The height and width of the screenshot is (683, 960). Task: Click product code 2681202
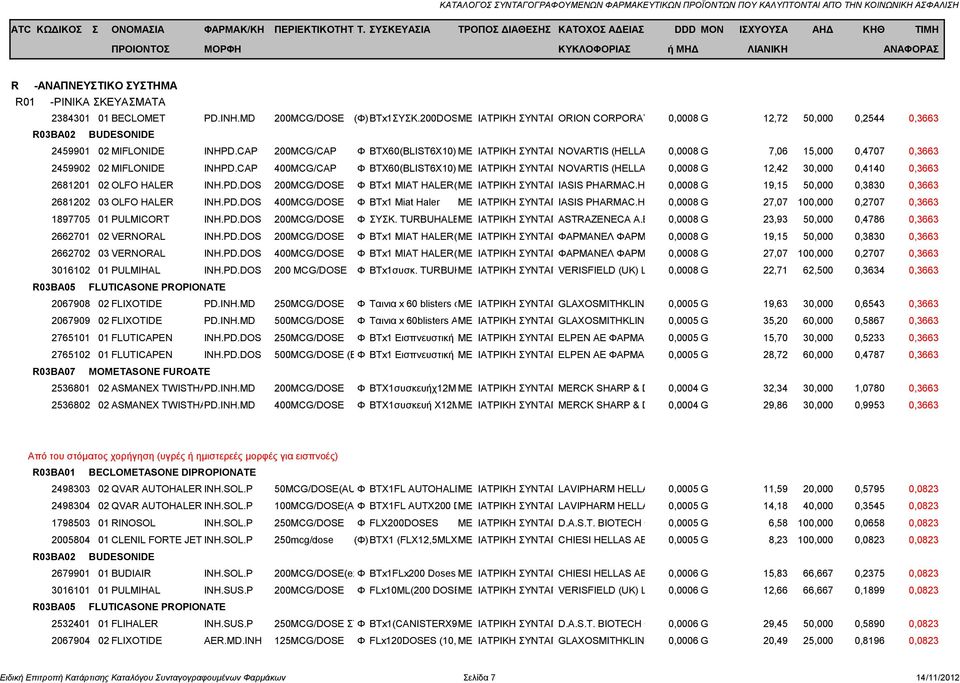coord(70,202)
